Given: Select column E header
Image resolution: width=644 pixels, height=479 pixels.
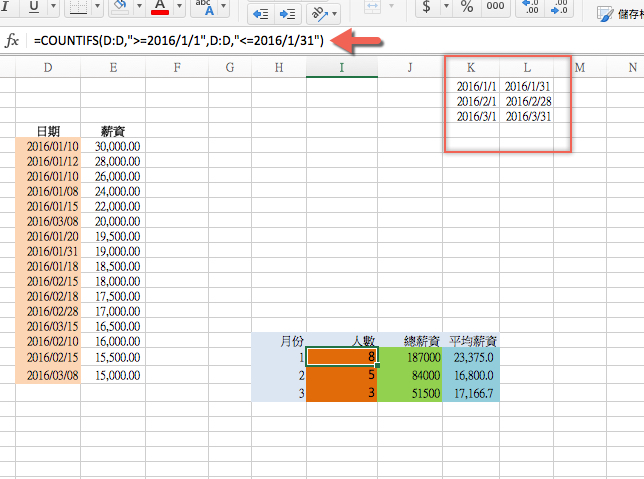Looking at the screenshot, I should (x=113, y=67).
